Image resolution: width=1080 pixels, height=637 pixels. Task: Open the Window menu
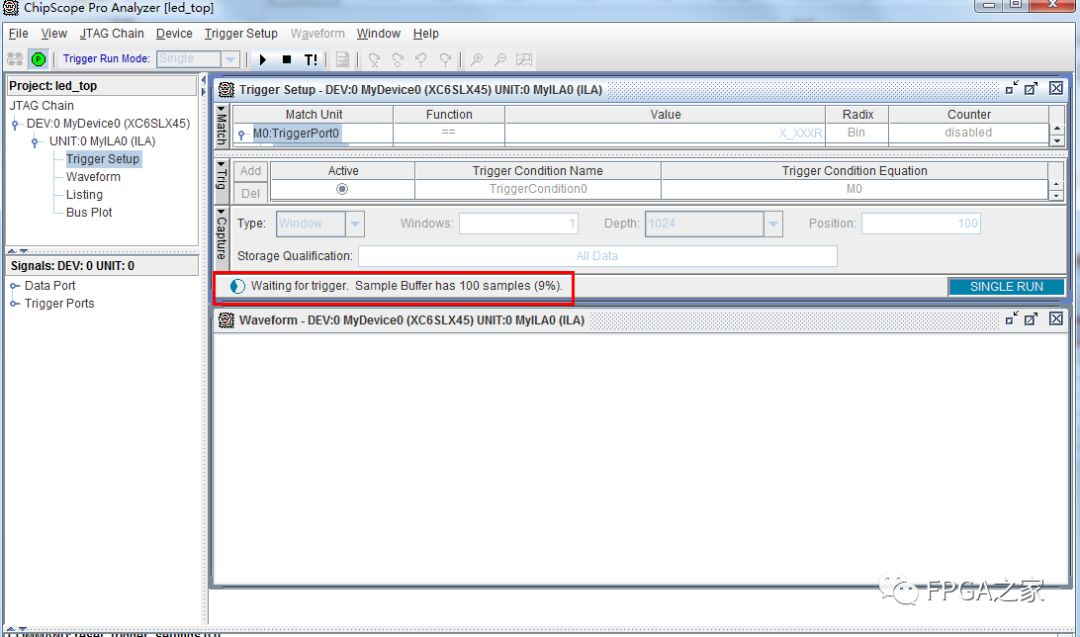click(378, 33)
